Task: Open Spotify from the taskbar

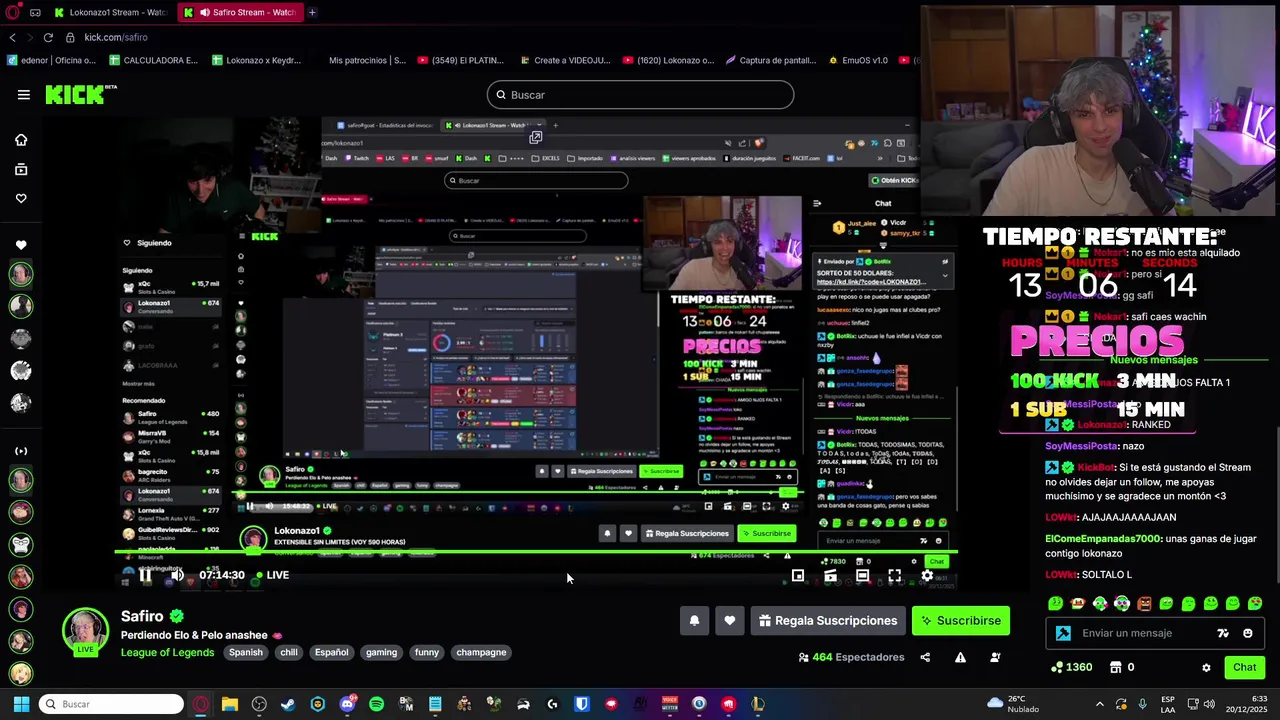Action: point(376,704)
